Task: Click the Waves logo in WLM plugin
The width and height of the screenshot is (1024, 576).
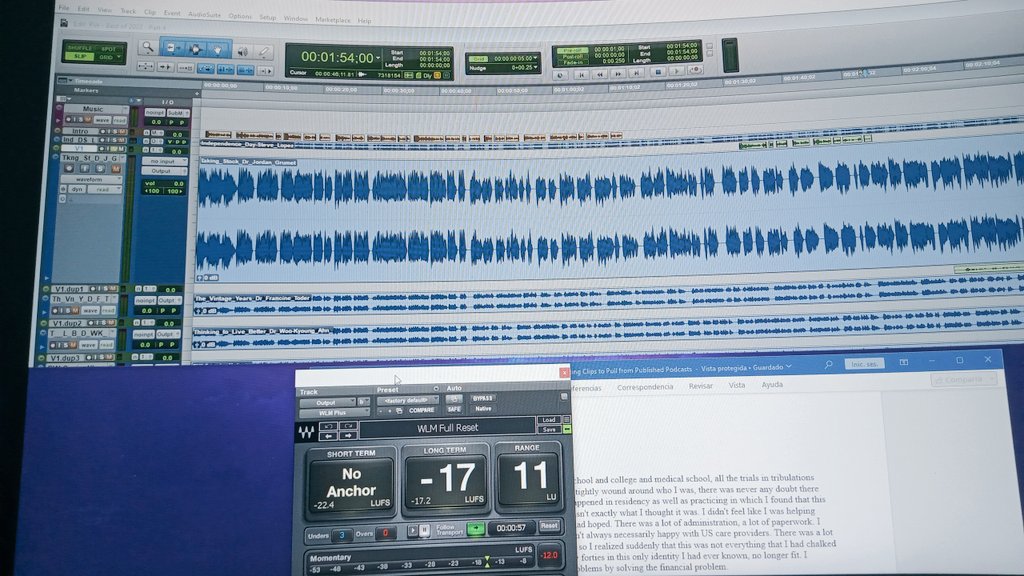Action: click(x=306, y=432)
